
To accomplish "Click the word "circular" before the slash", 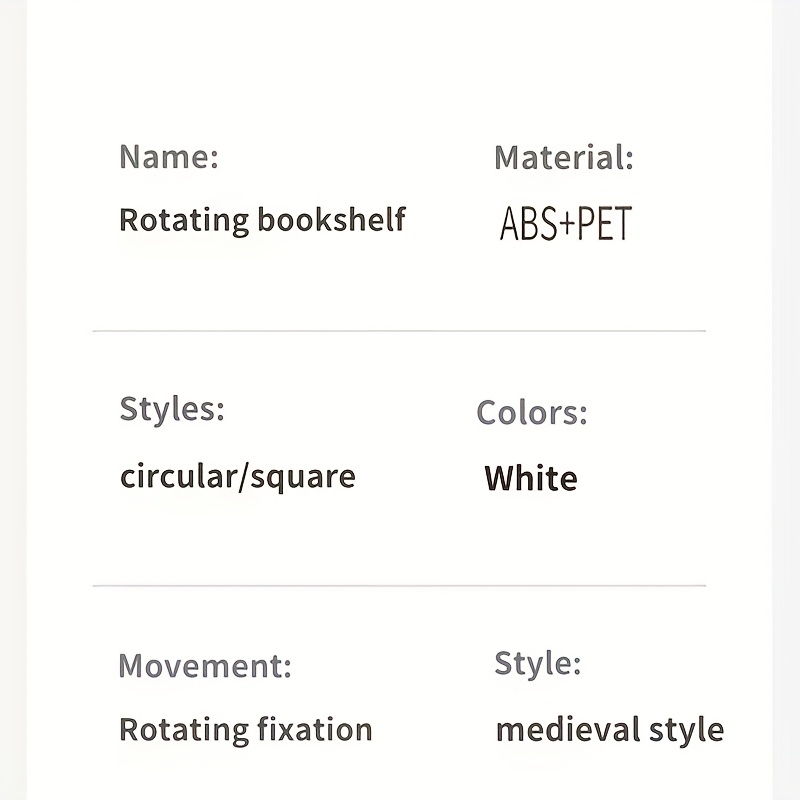I will (179, 476).
